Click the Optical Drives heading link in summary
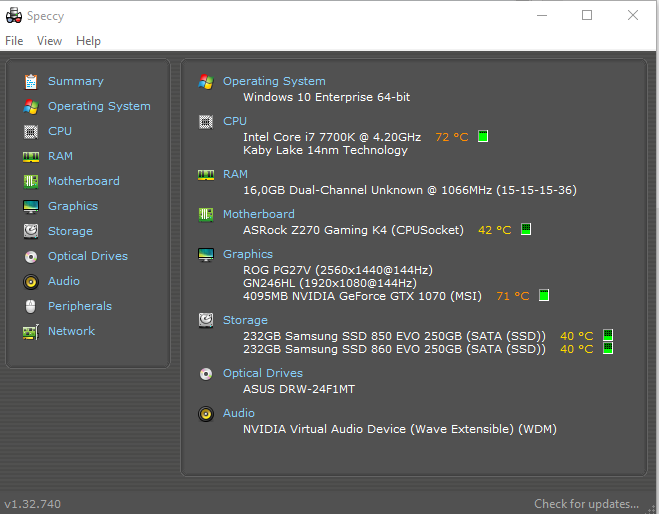 (263, 373)
